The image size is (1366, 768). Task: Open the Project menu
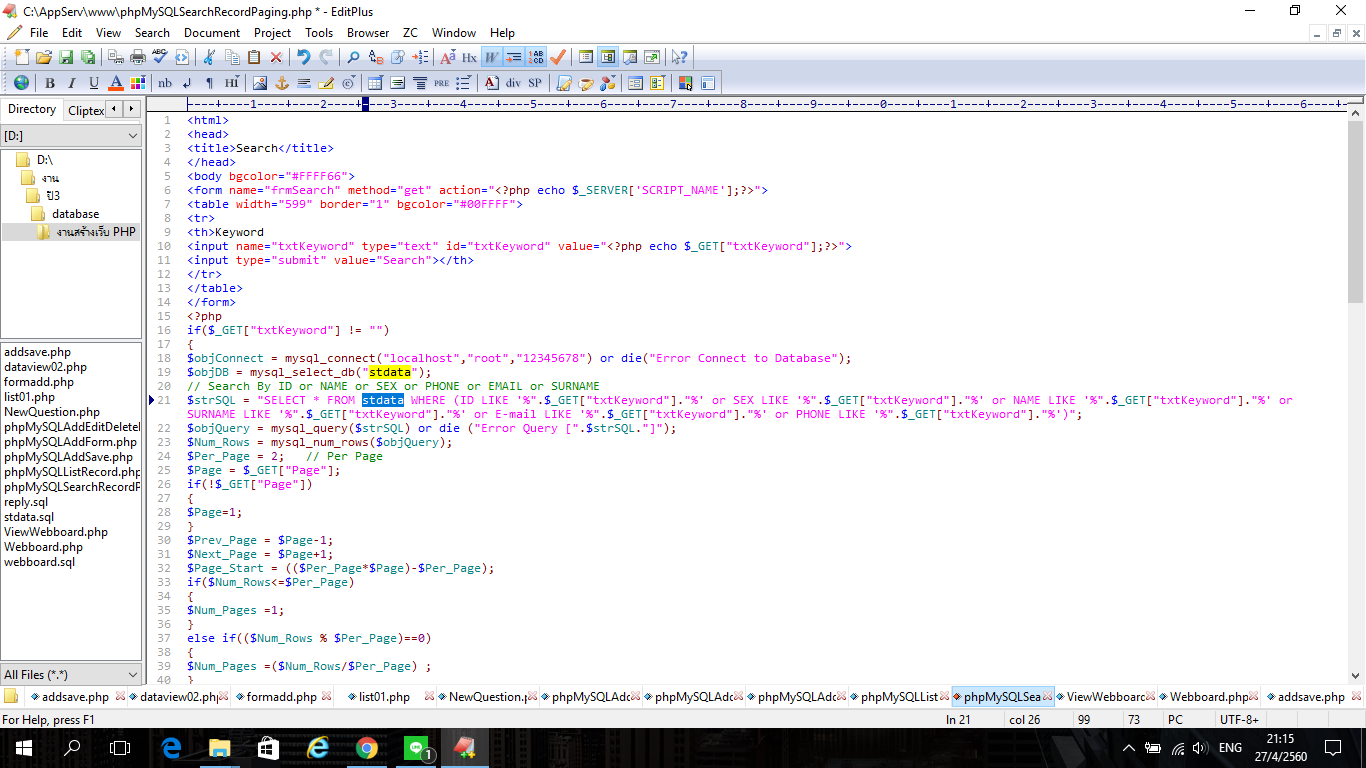coord(273,33)
